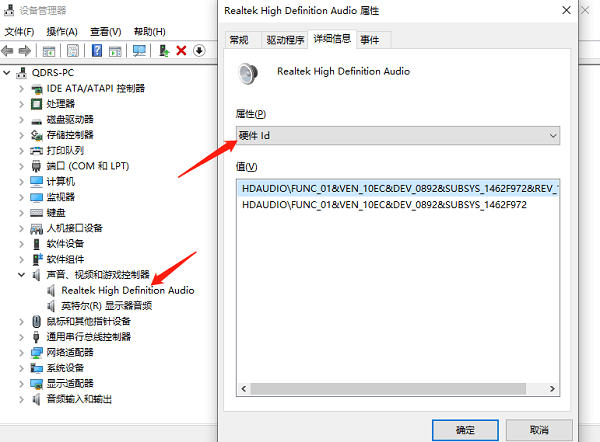The image size is (600, 442).
Task: Collapse the QDRS-PC root node
Action: [x=7, y=72]
